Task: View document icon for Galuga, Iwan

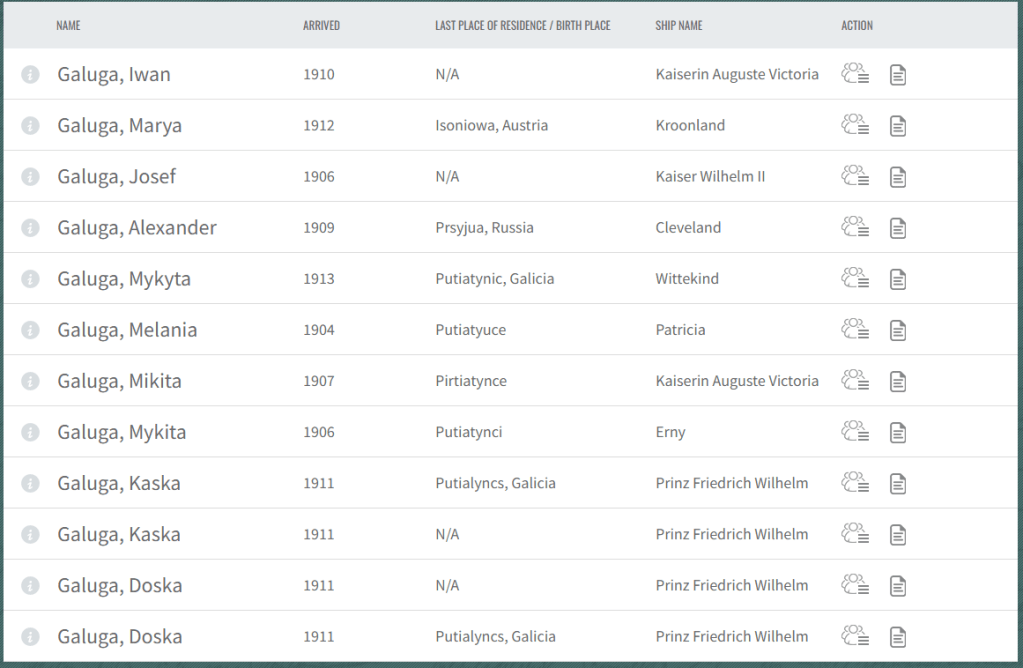Action: coord(898,74)
